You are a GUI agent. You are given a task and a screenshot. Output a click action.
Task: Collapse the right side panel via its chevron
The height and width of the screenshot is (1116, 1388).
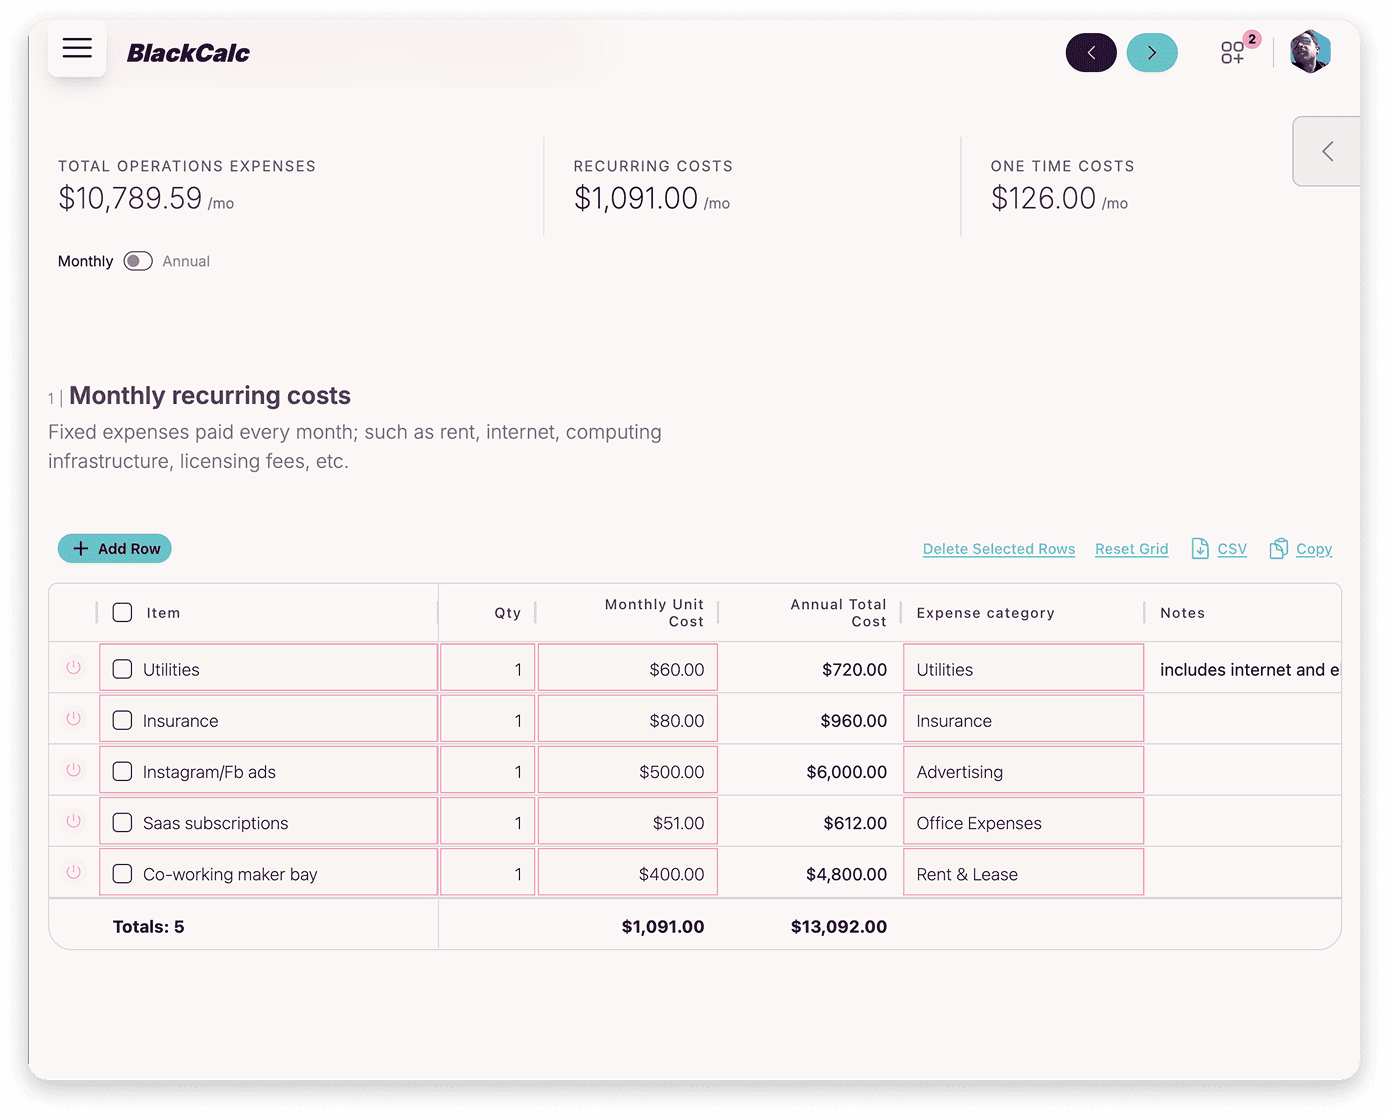tap(1326, 151)
